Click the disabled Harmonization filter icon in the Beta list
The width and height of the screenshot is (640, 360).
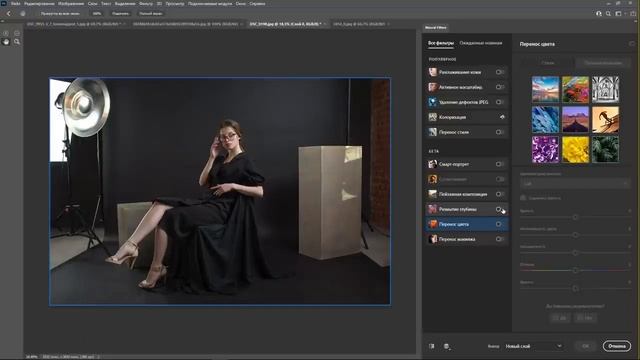click(433, 179)
